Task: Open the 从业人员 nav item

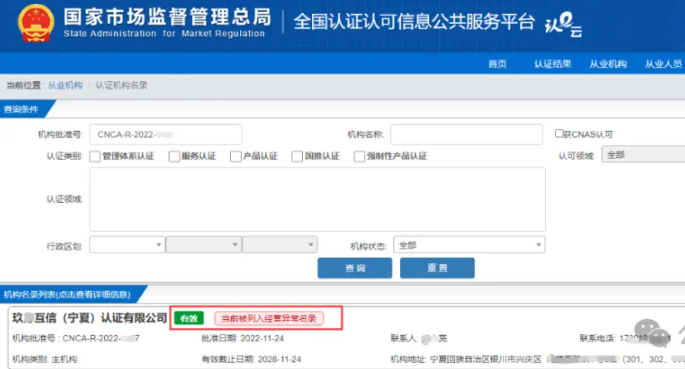Action: [x=663, y=64]
